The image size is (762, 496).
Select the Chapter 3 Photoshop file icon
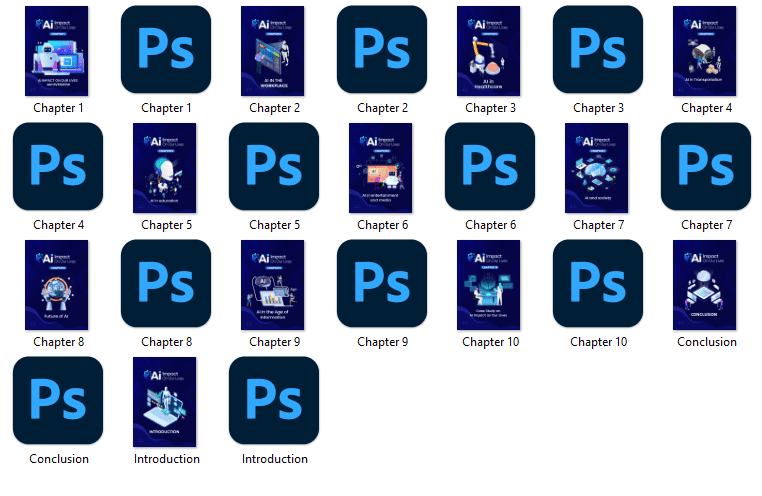tap(598, 50)
